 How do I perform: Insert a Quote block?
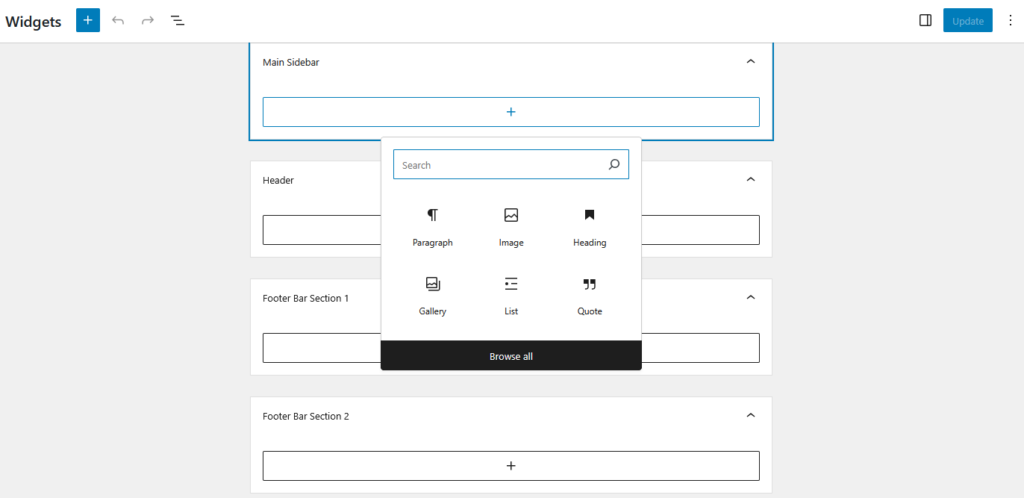pos(590,296)
